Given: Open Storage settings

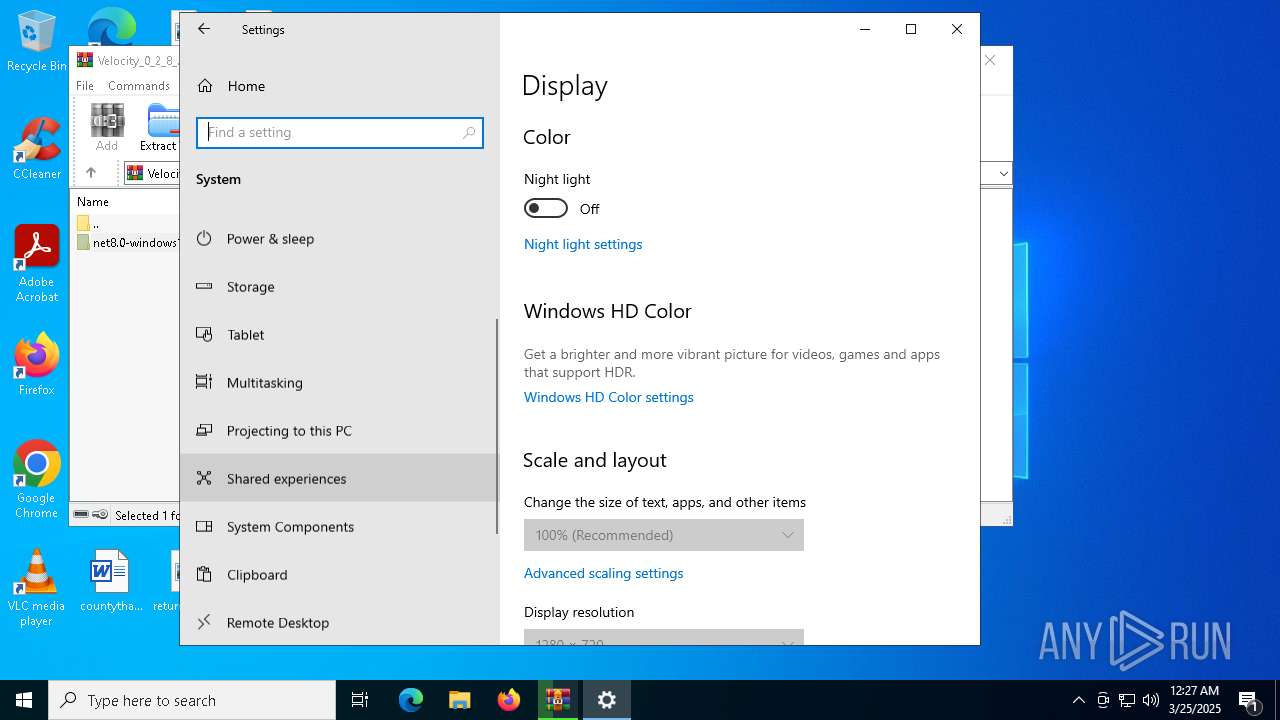Looking at the screenshot, I should click(x=340, y=286).
